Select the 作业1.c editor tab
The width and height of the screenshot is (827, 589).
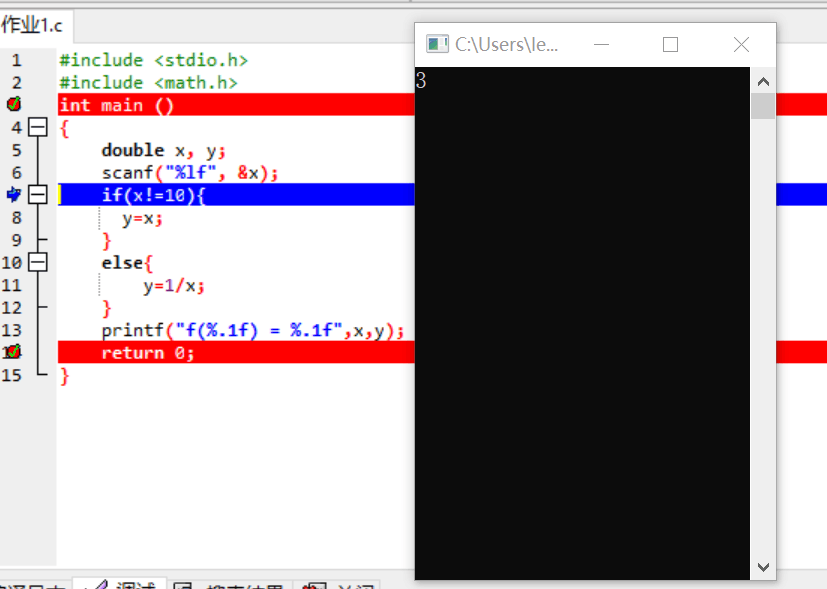coord(34,25)
